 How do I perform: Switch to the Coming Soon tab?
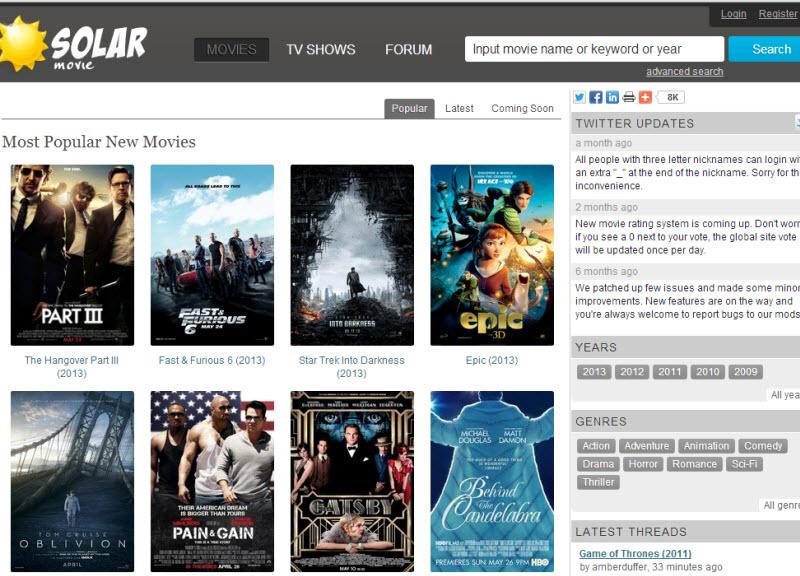(522, 108)
